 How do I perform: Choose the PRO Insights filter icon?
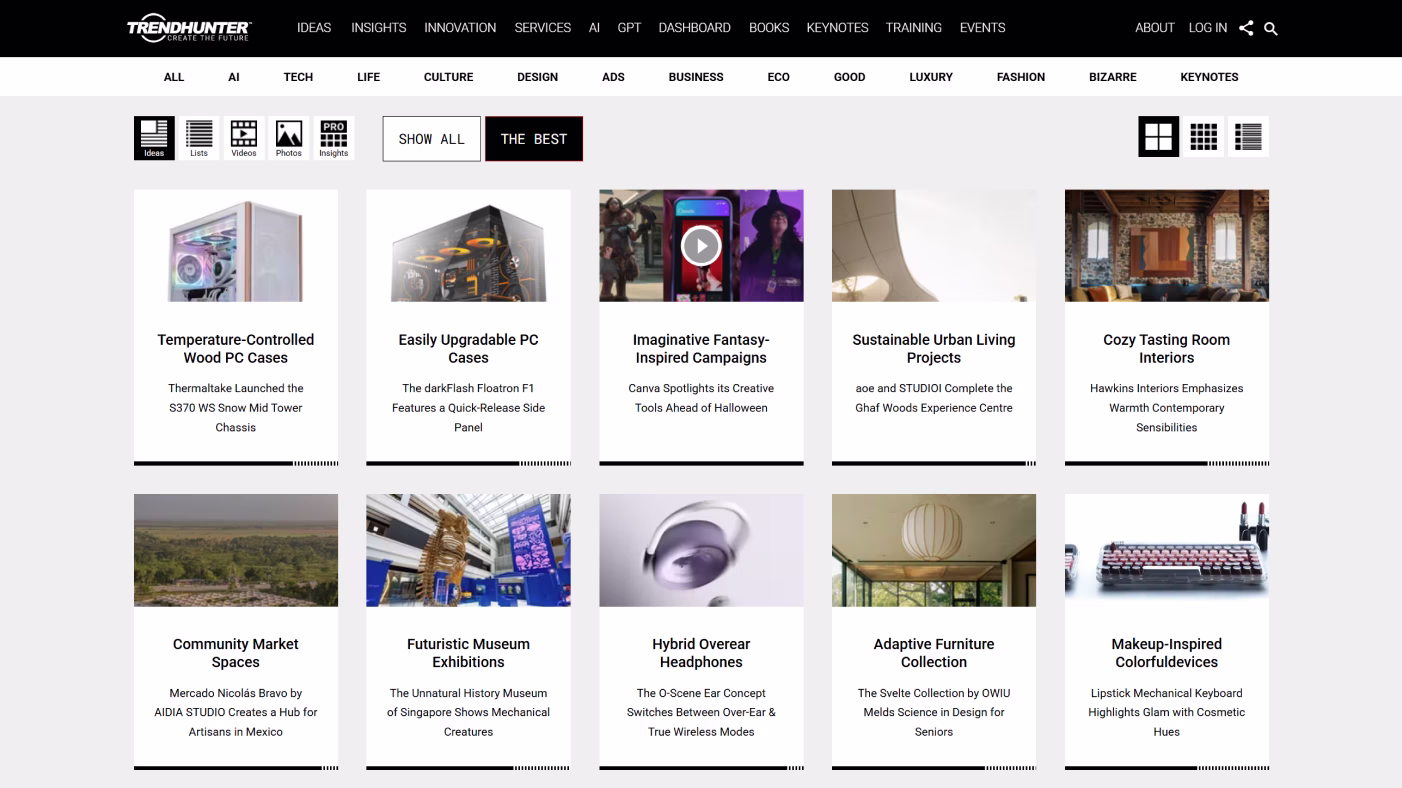pyautogui.click(x=334, y=138)
